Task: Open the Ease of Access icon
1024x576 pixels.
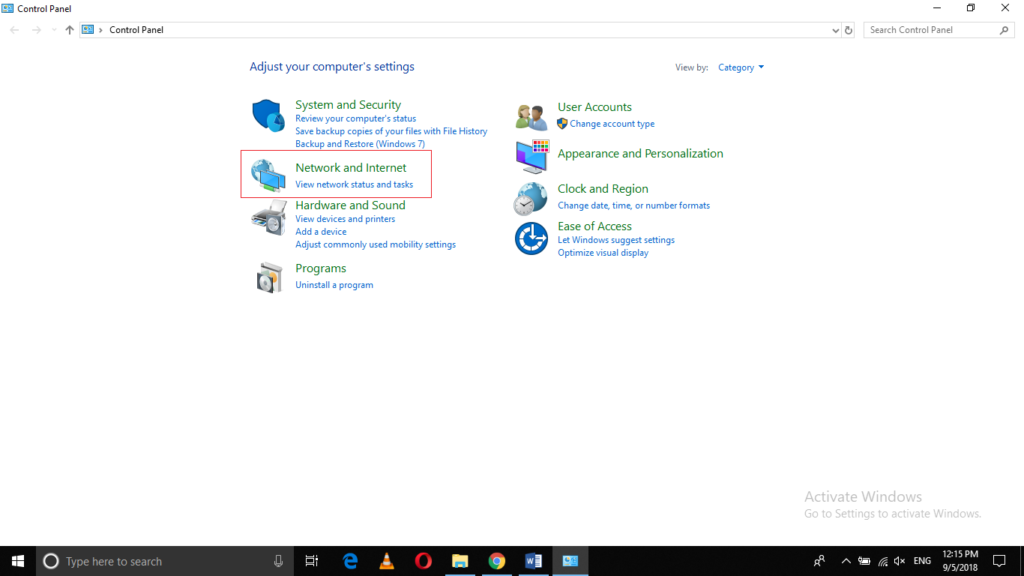Action: point(531,238)
